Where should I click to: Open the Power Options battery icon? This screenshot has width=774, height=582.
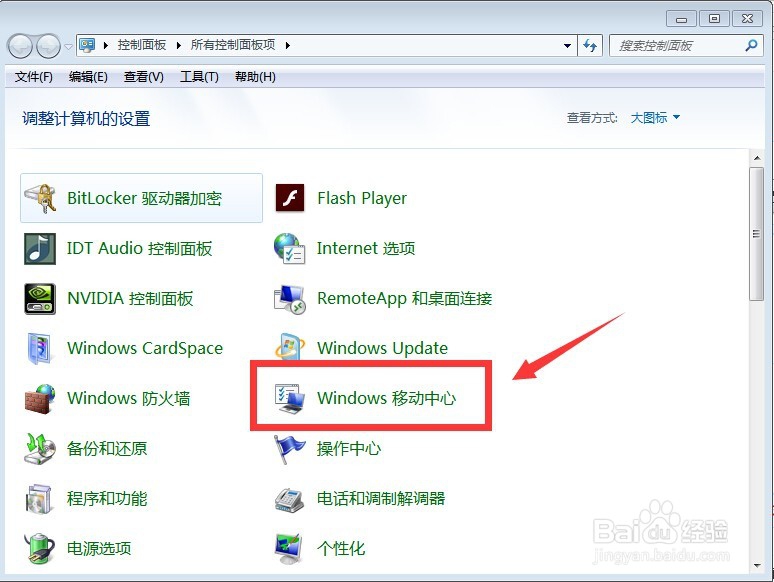tap(40, 548)
